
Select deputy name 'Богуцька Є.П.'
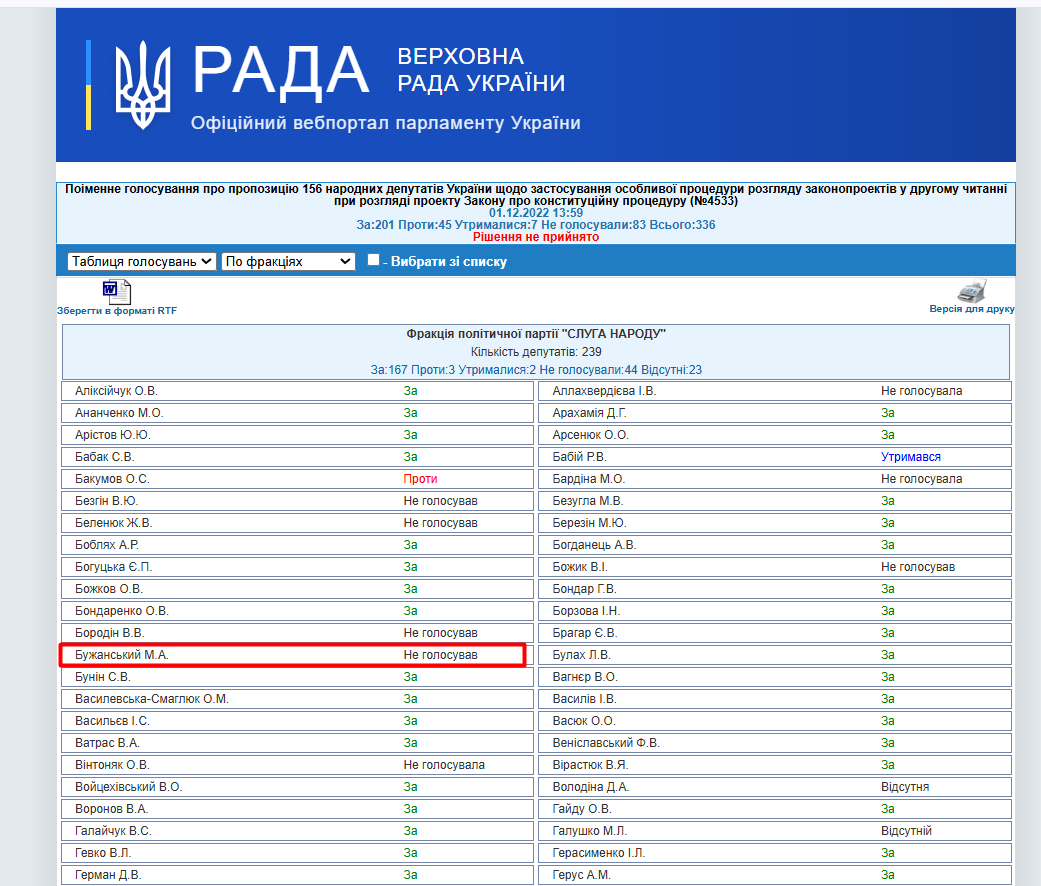tap(114, 567)
